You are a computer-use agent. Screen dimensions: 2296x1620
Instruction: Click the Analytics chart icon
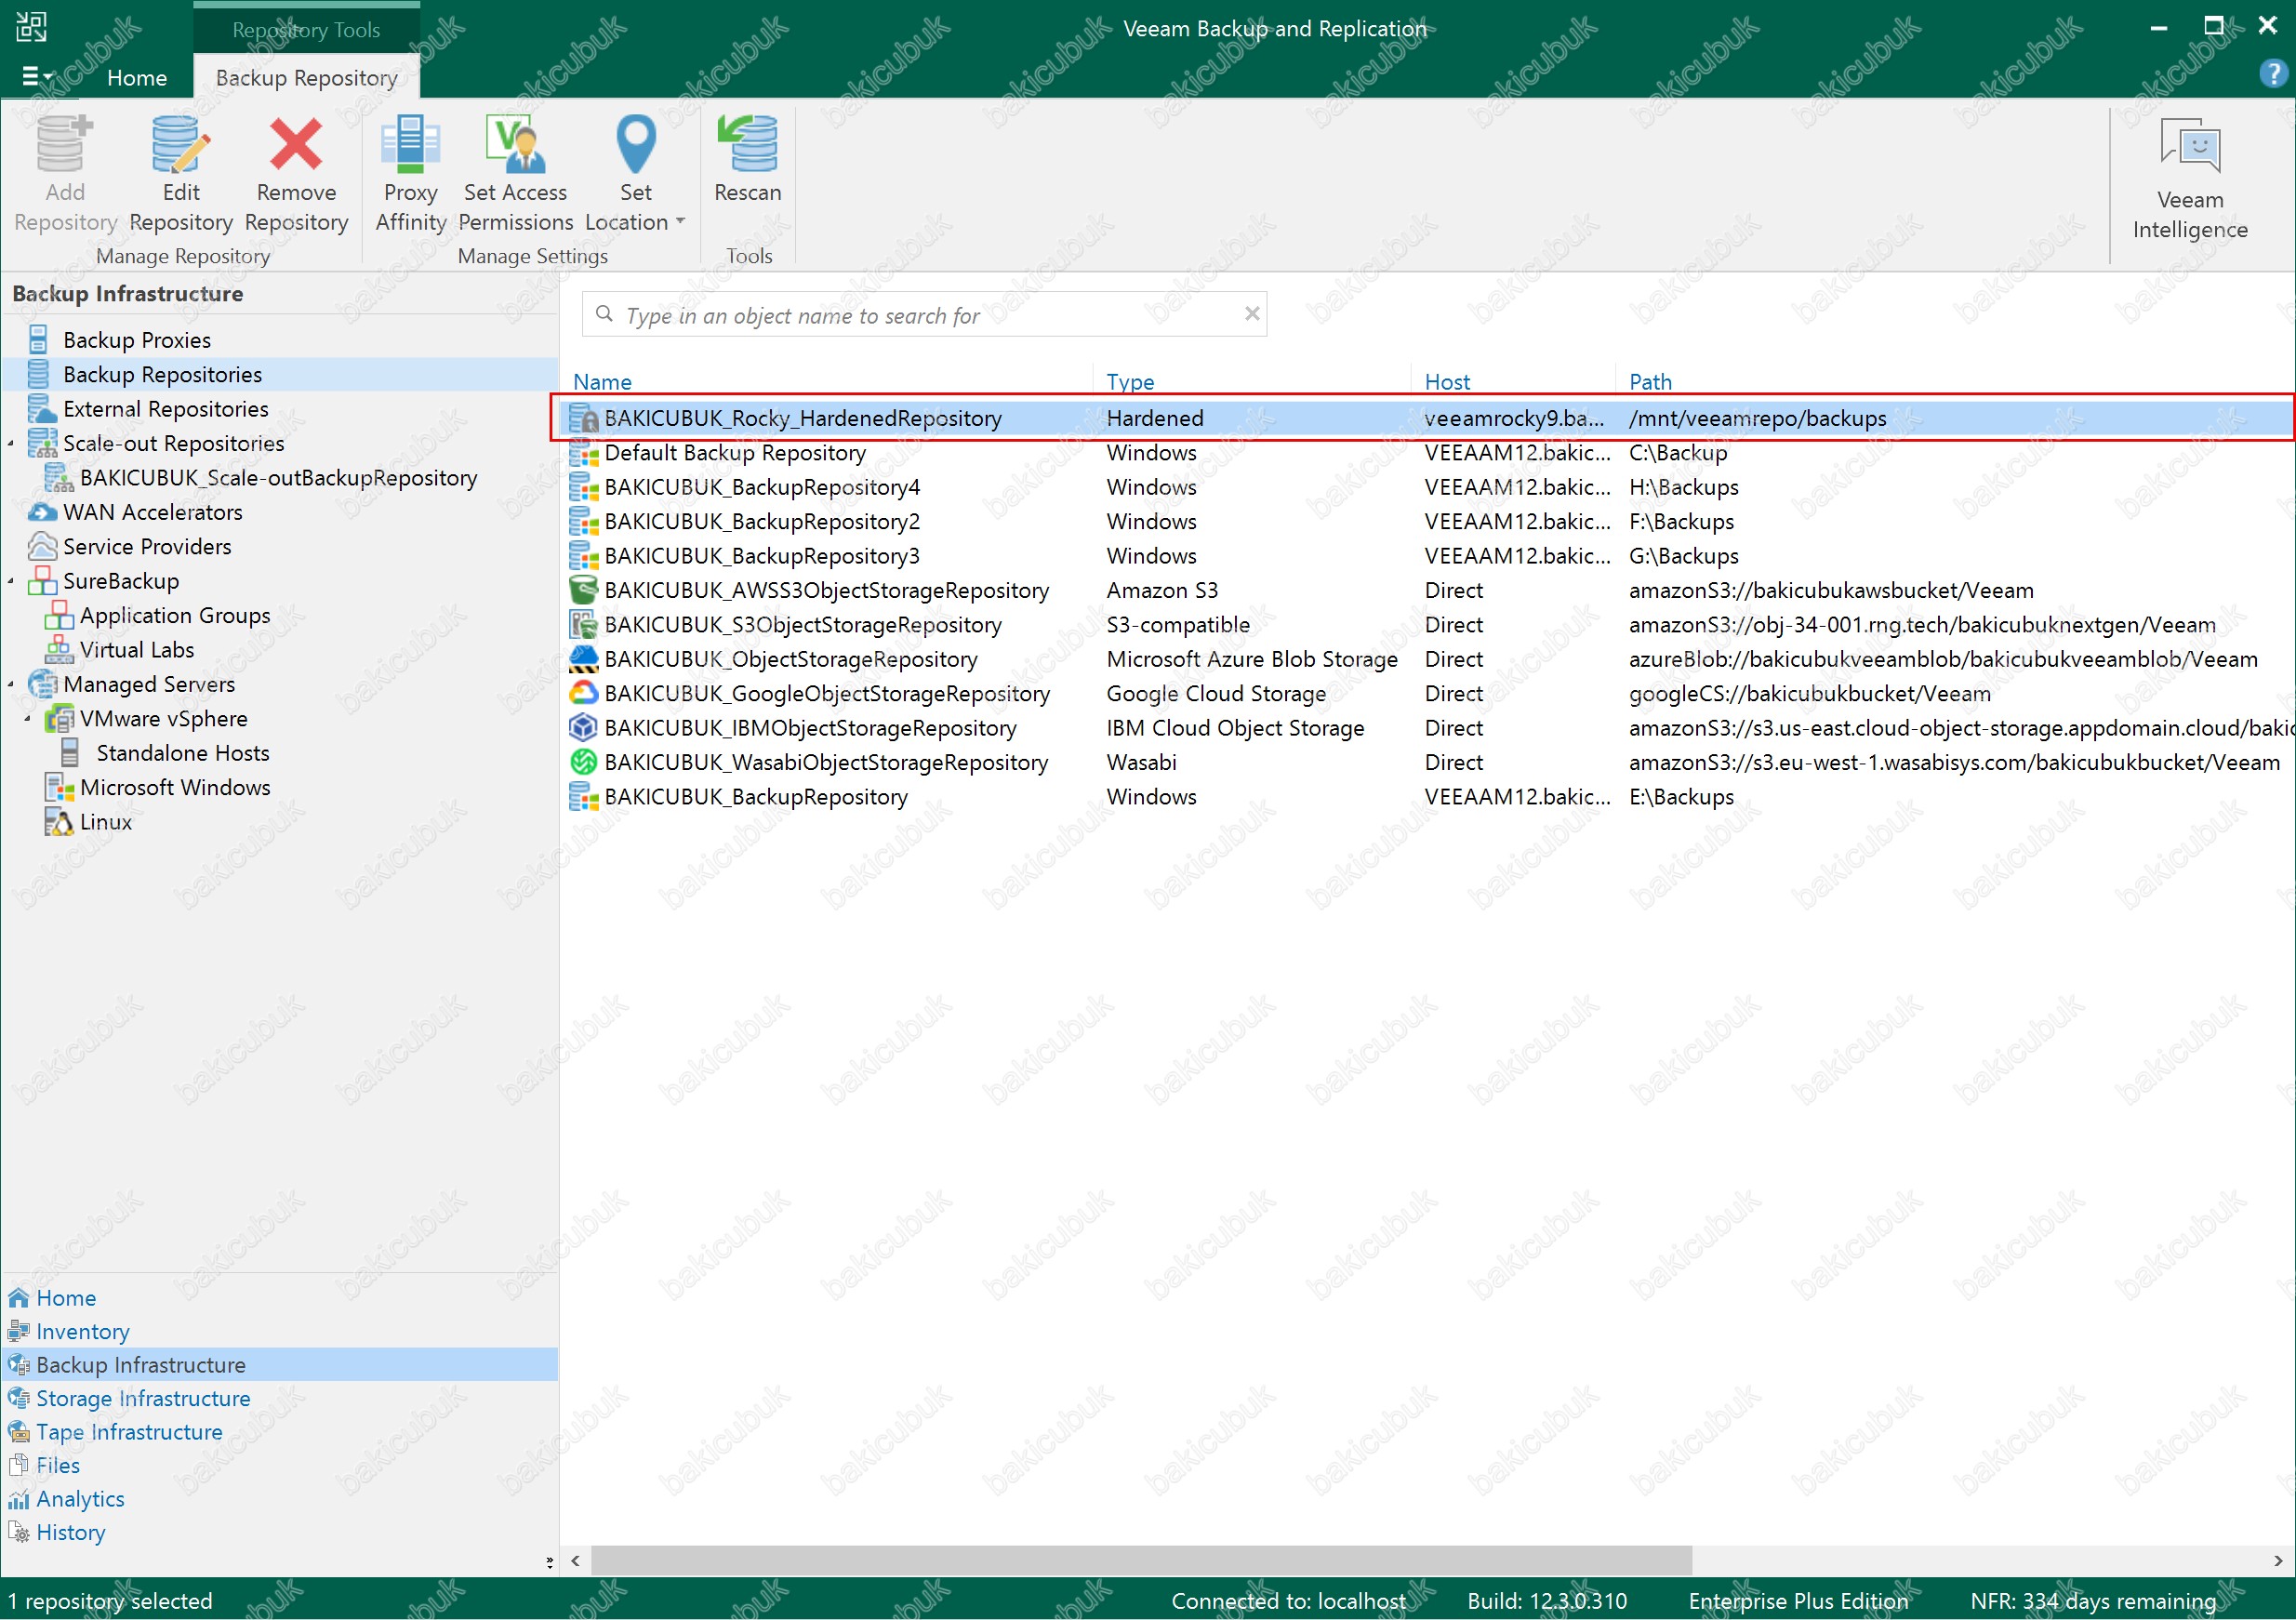tap(18, 1499)
